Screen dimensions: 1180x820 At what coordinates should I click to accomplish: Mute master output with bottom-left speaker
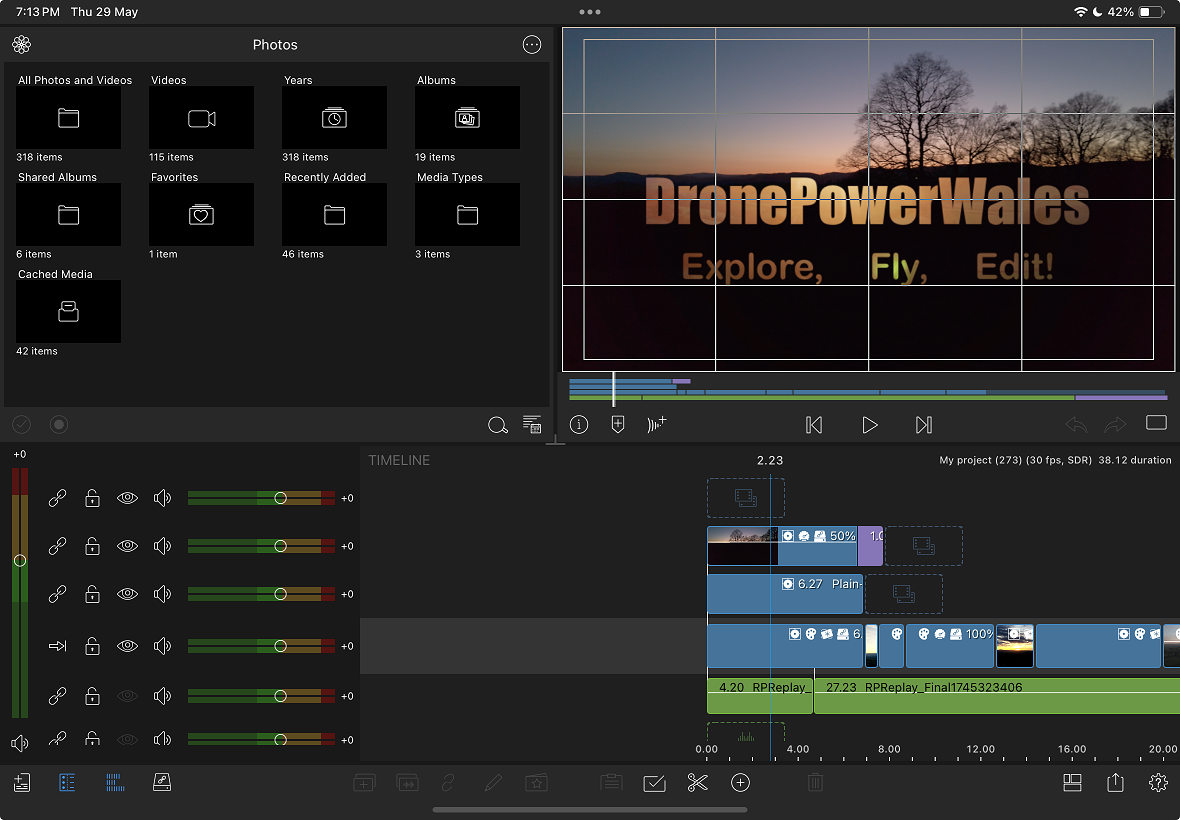(x=20, y=744)
